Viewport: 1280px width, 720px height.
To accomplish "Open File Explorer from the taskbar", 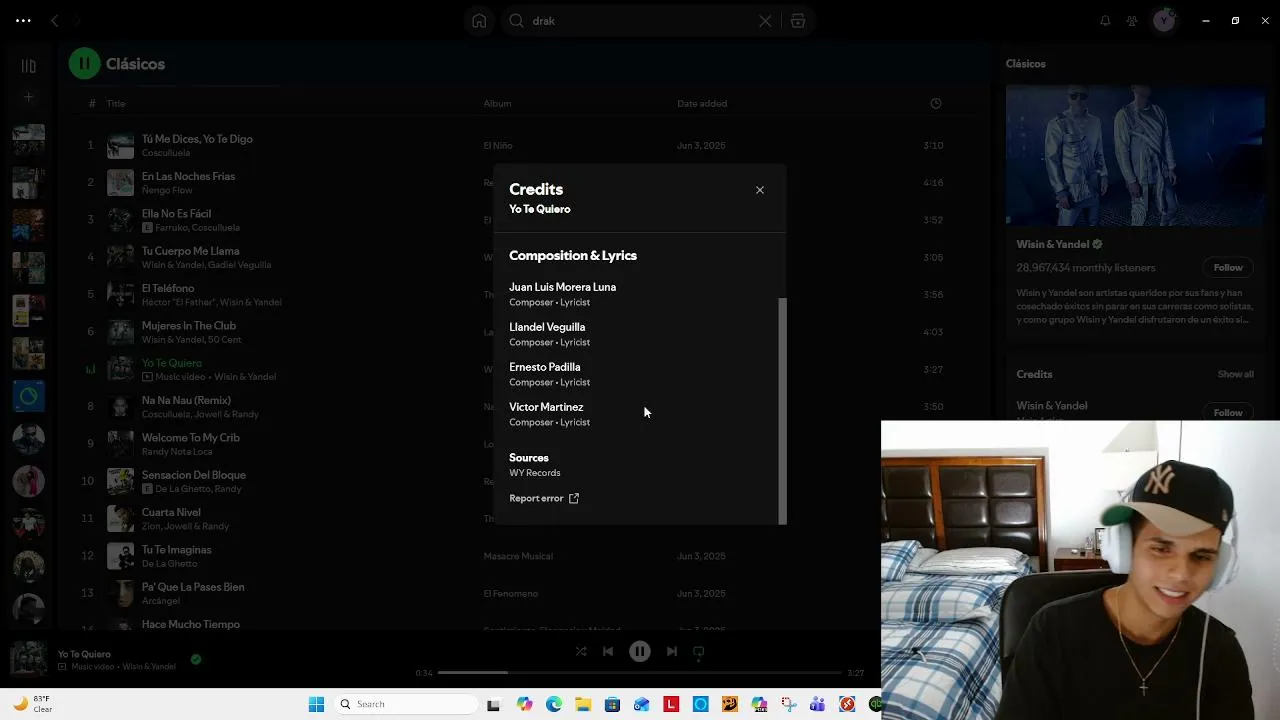I will point(583,705).
